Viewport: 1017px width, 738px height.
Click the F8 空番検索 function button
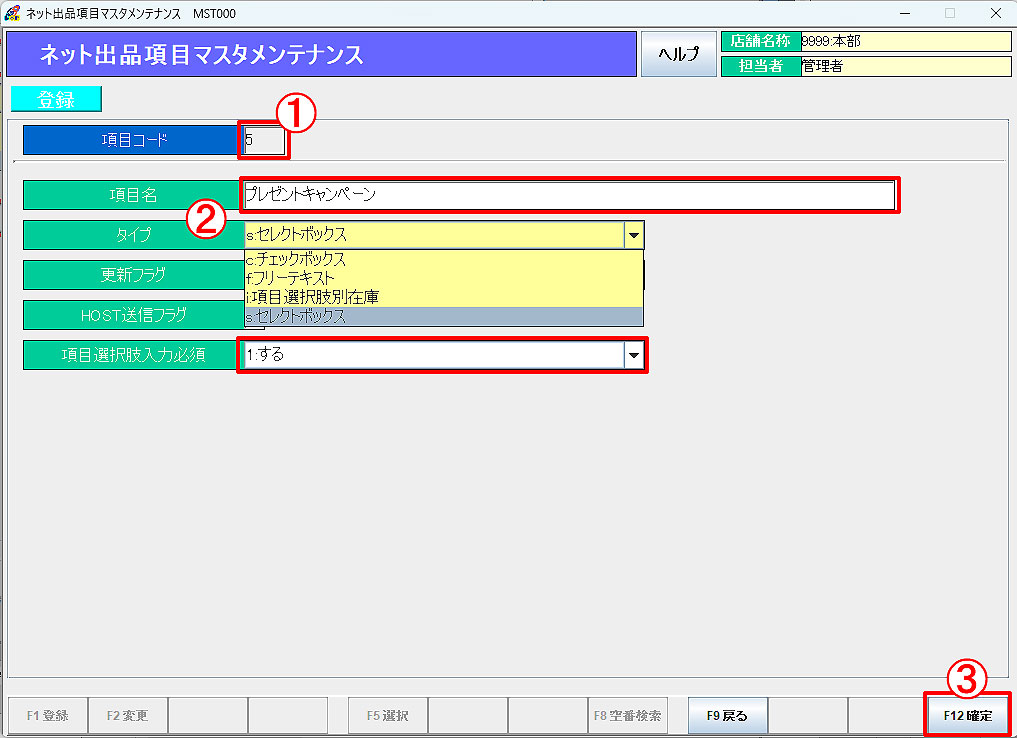627,715
